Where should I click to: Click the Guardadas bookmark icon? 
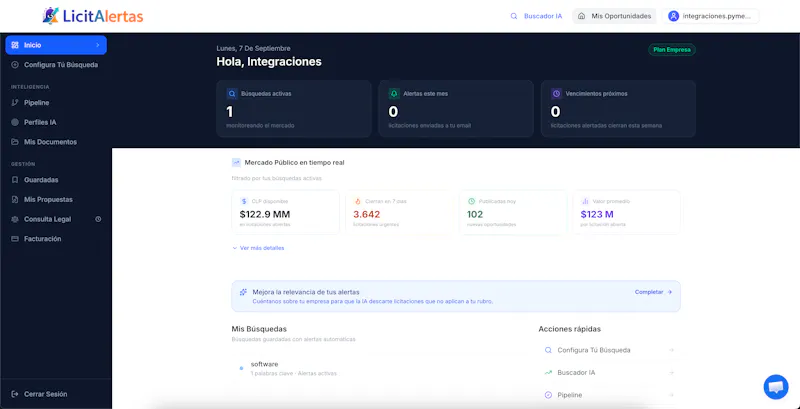[x=15, y=180]
